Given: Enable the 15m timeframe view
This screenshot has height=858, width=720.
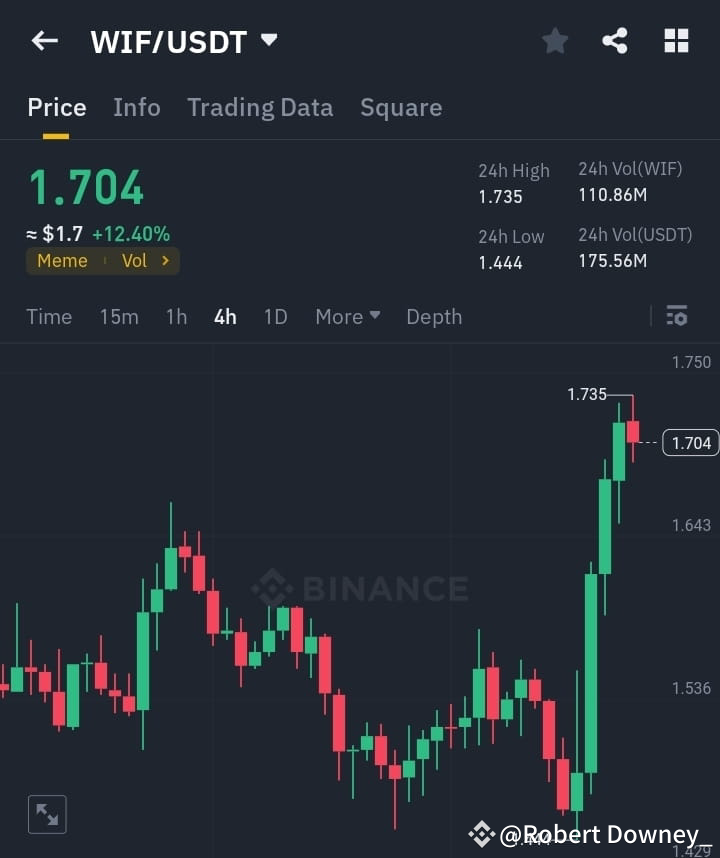Looking at the screenshot, I should [119, 316].
